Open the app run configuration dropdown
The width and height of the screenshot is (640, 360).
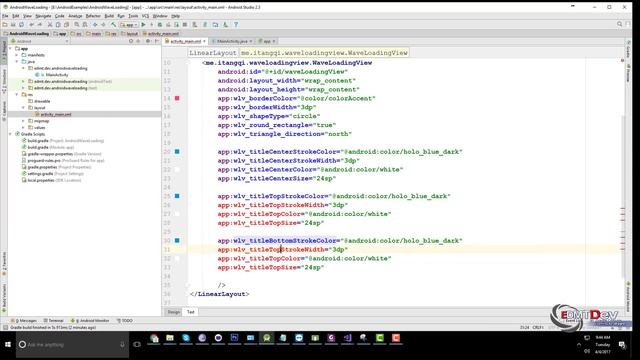(x=129, y=25)
